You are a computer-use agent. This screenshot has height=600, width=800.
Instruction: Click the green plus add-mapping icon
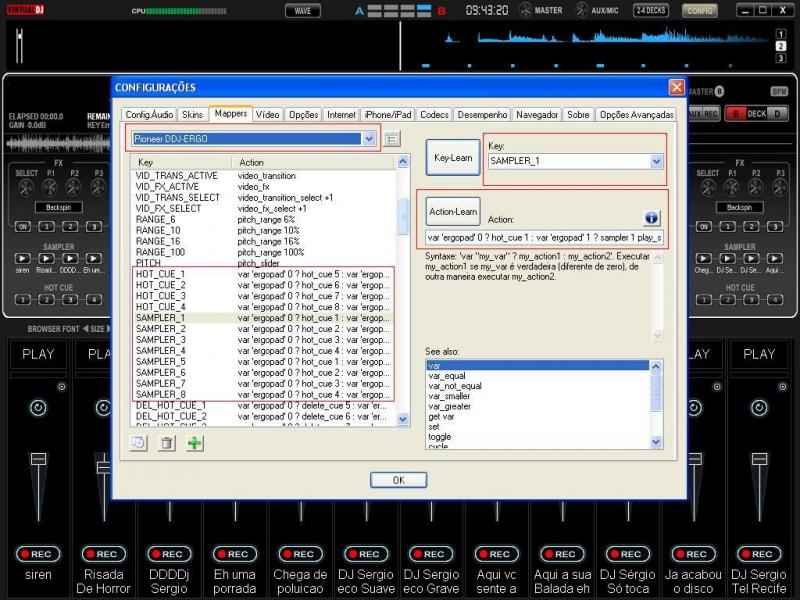(x=194, y=443)
